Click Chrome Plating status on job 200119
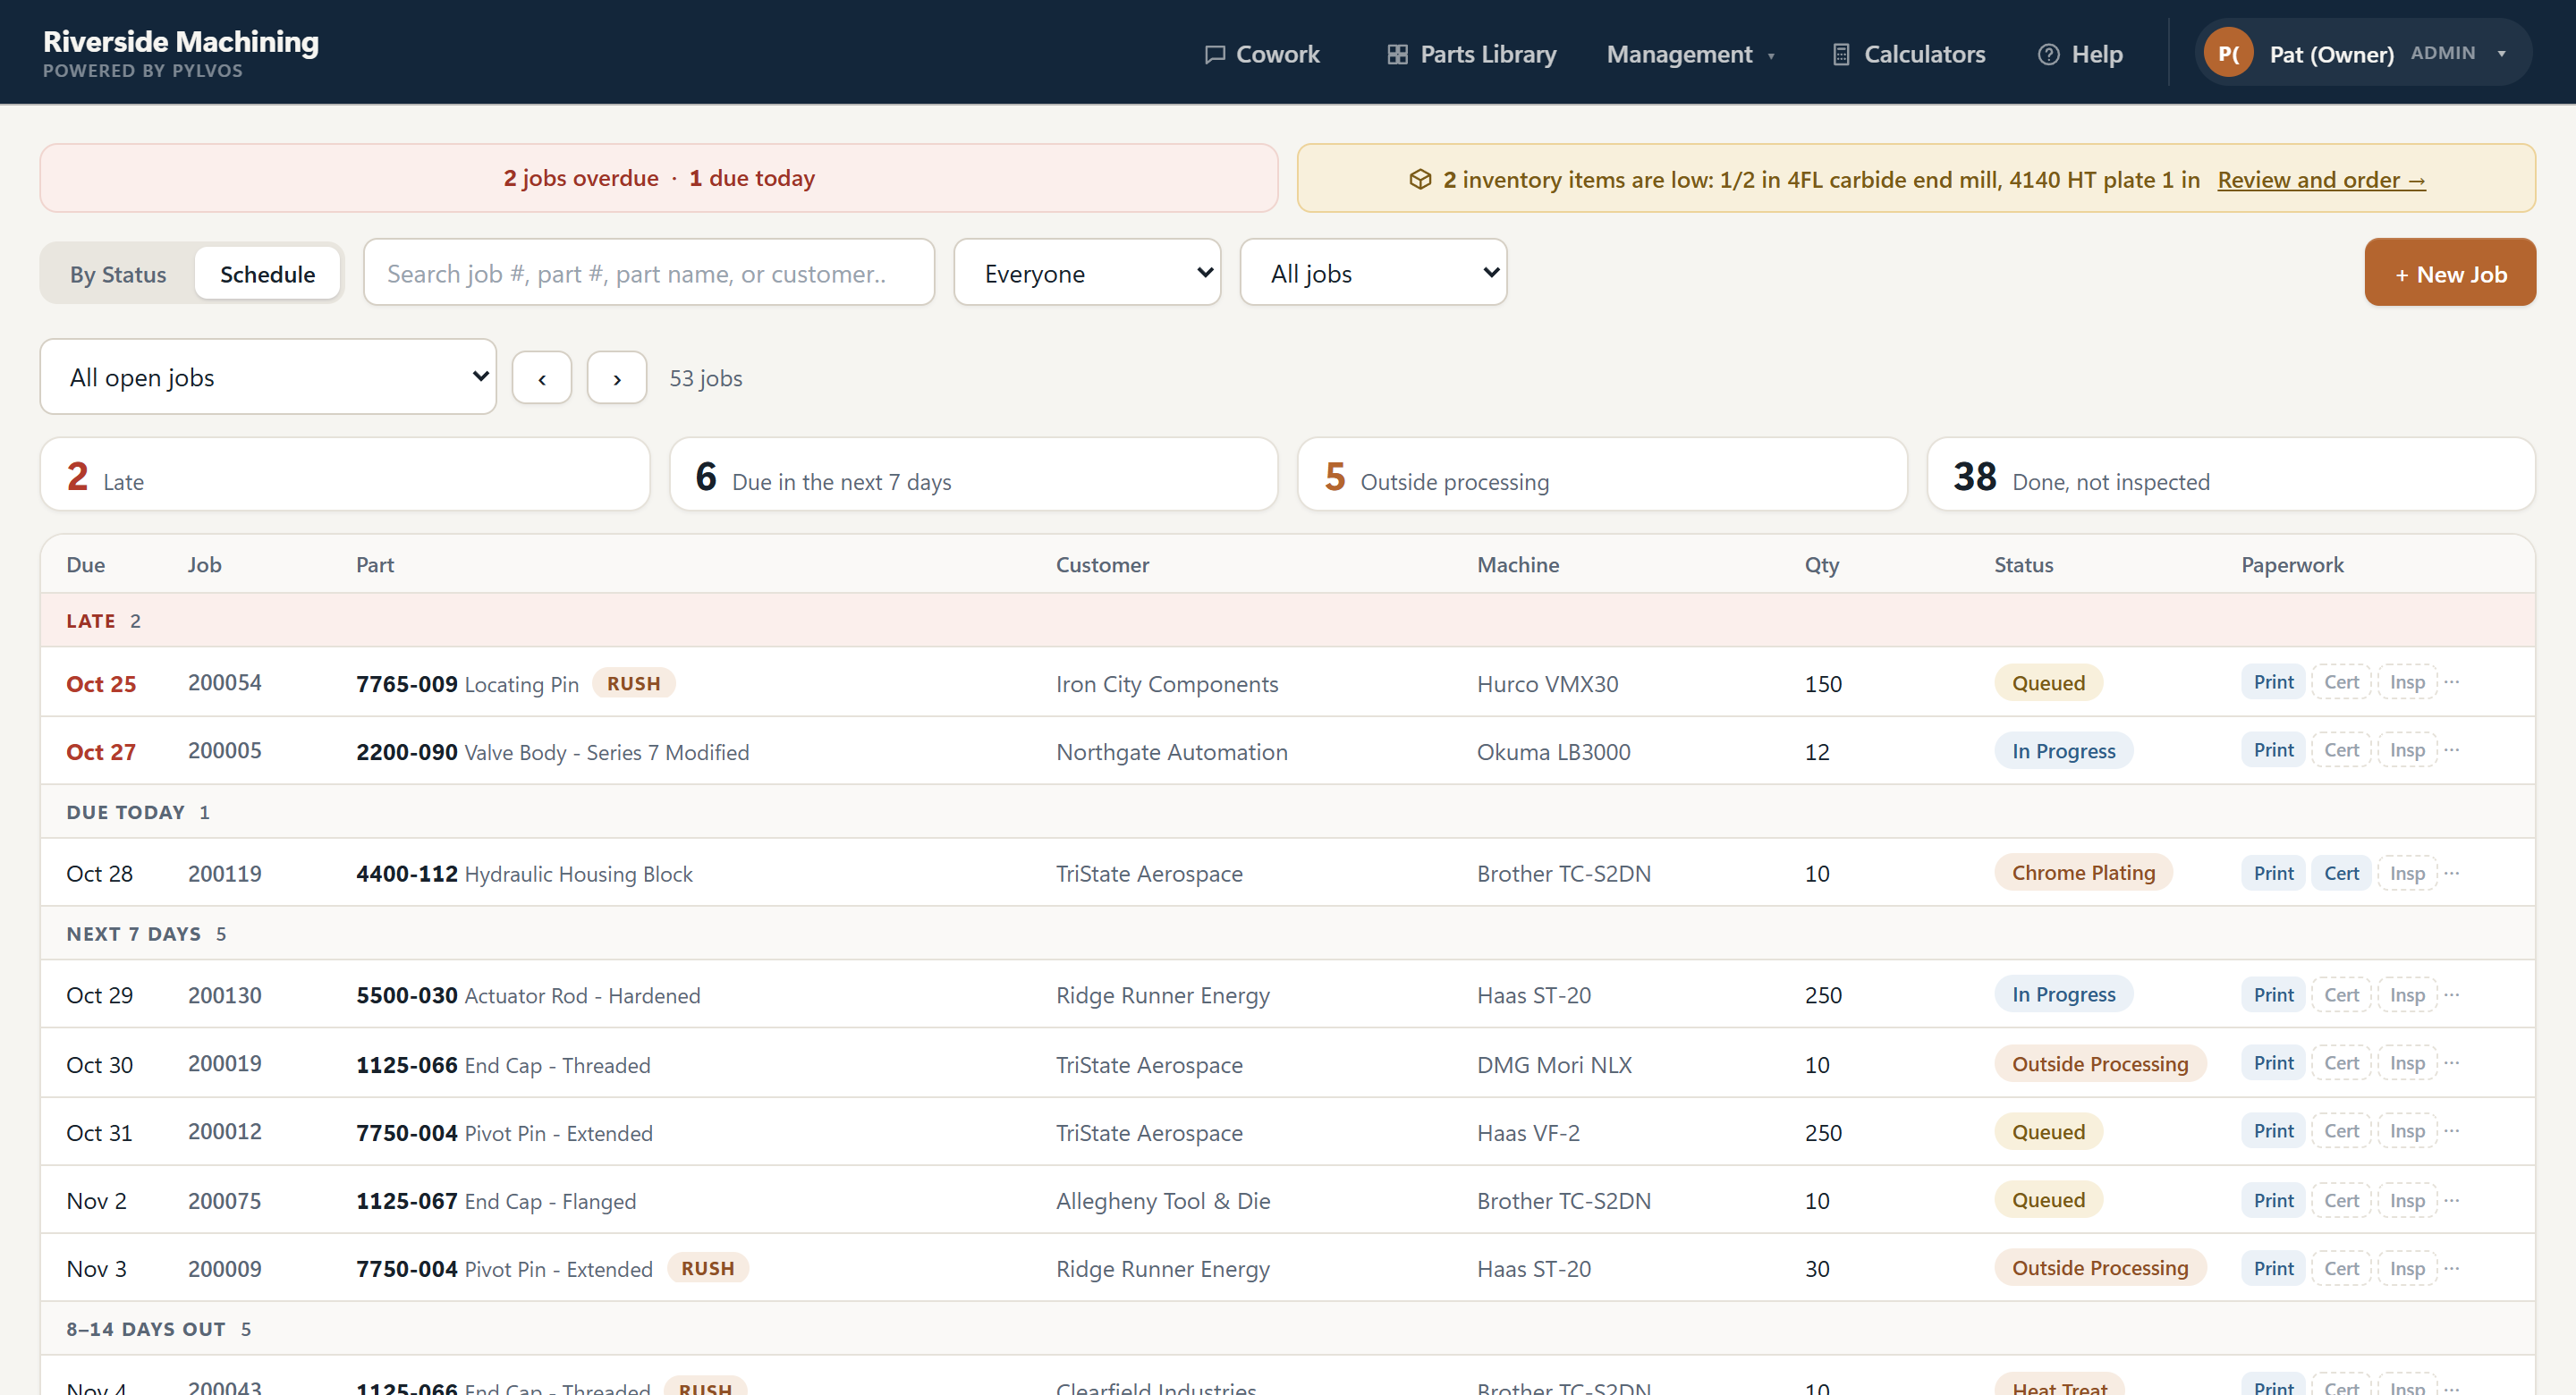The height and width of the screenshot is (1395, 2576). (2083, 873)
